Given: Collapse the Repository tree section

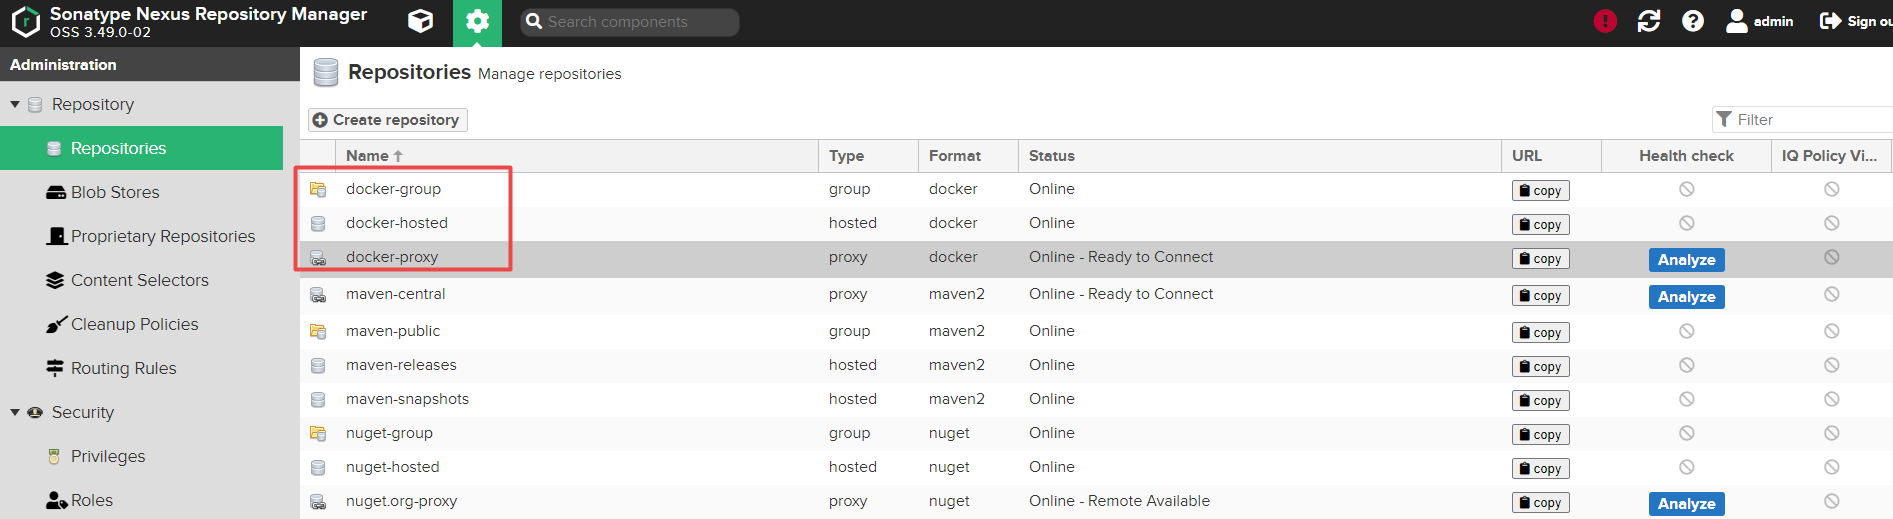Looking at the screenshot, I should click(15, 104).
